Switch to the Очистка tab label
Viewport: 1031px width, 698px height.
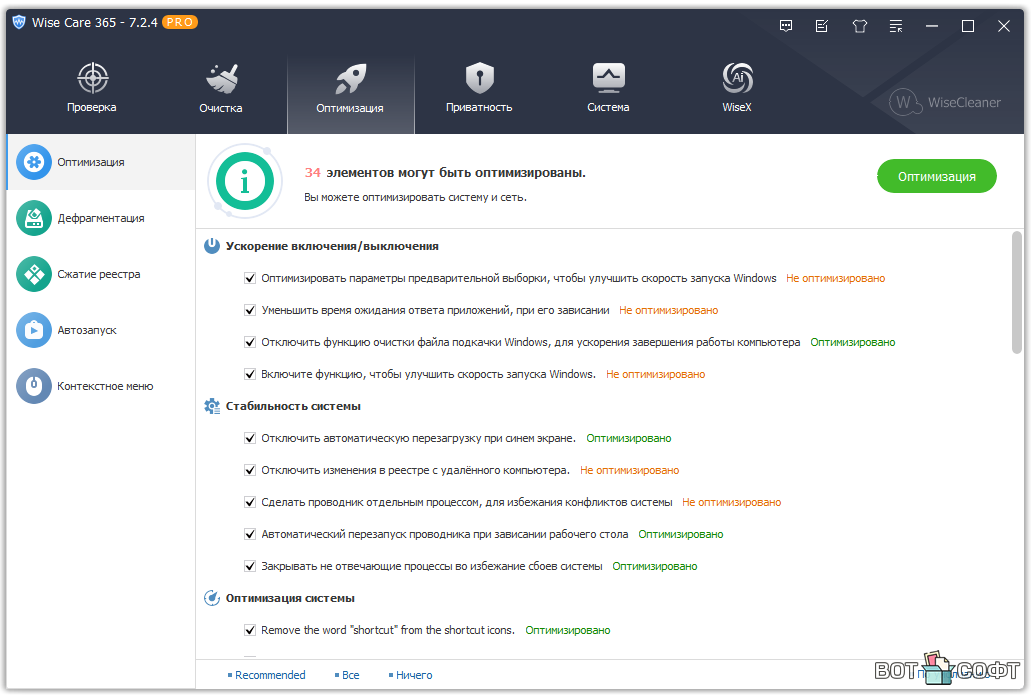tap(221, 108)
